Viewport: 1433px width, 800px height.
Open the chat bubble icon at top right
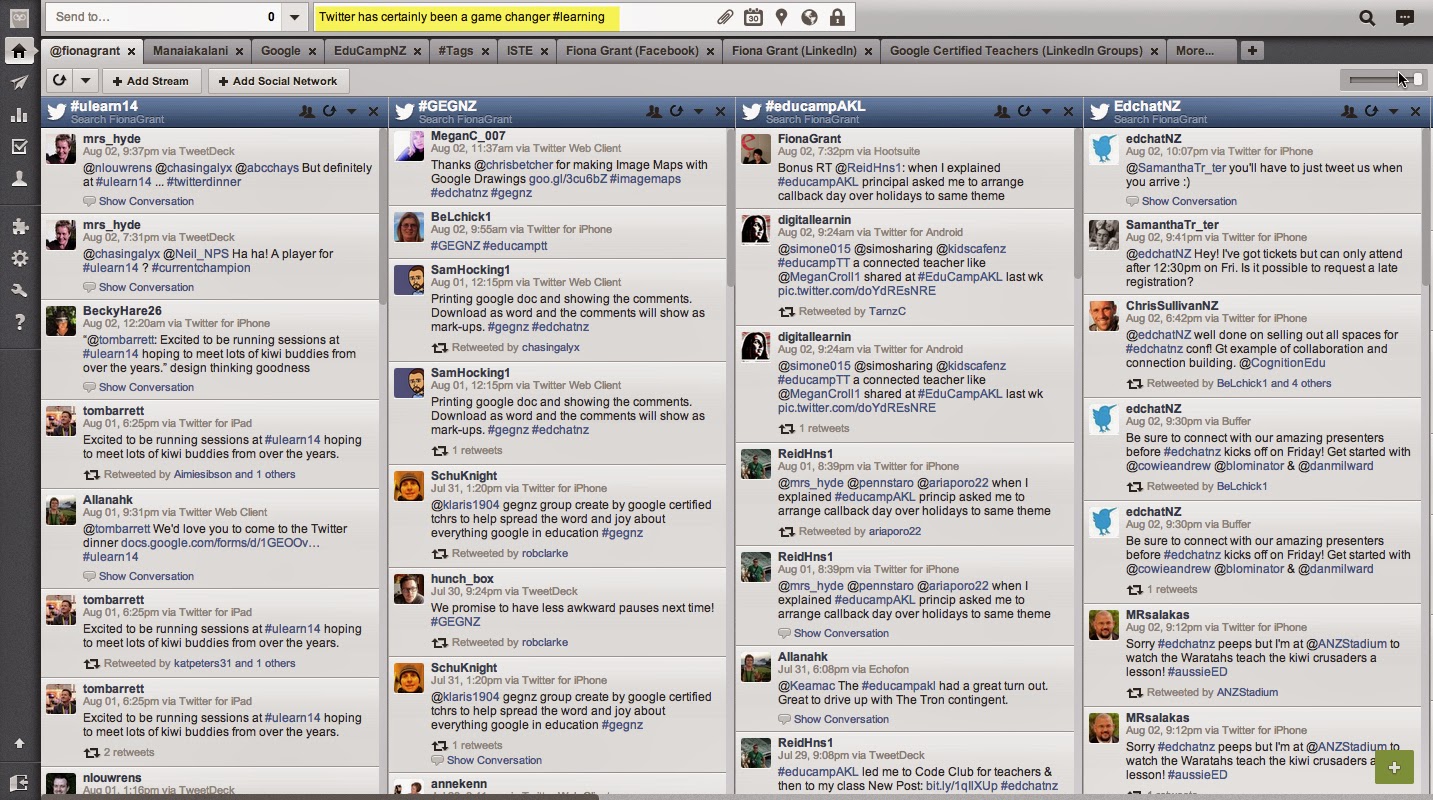[1405, 17]
